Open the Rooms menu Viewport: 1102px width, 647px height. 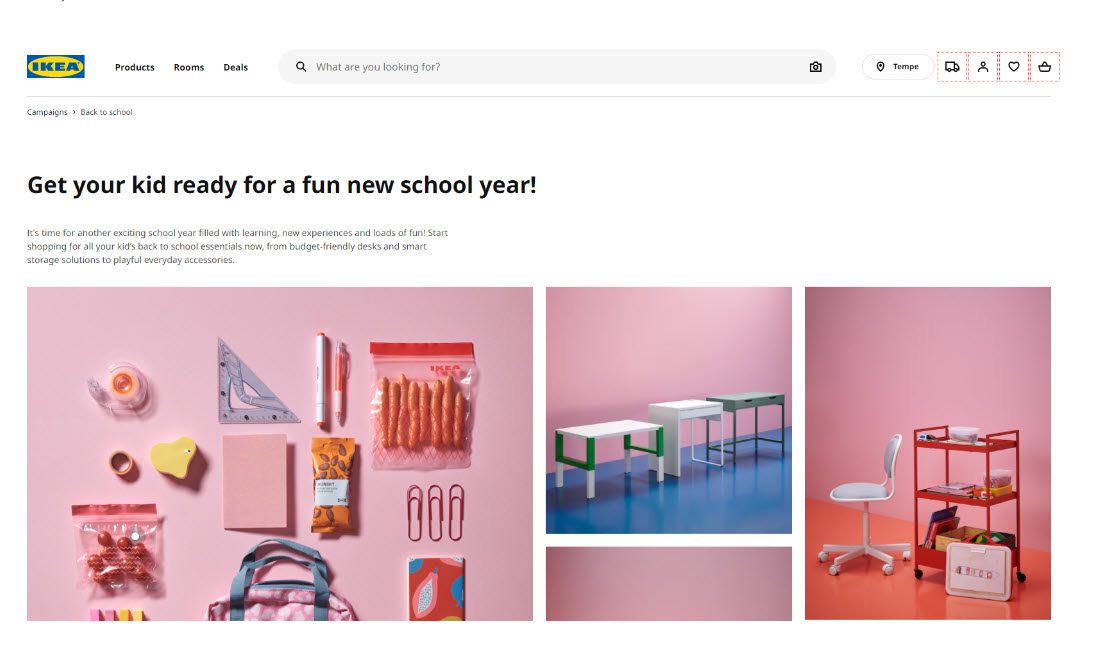[x=189, y=67]
